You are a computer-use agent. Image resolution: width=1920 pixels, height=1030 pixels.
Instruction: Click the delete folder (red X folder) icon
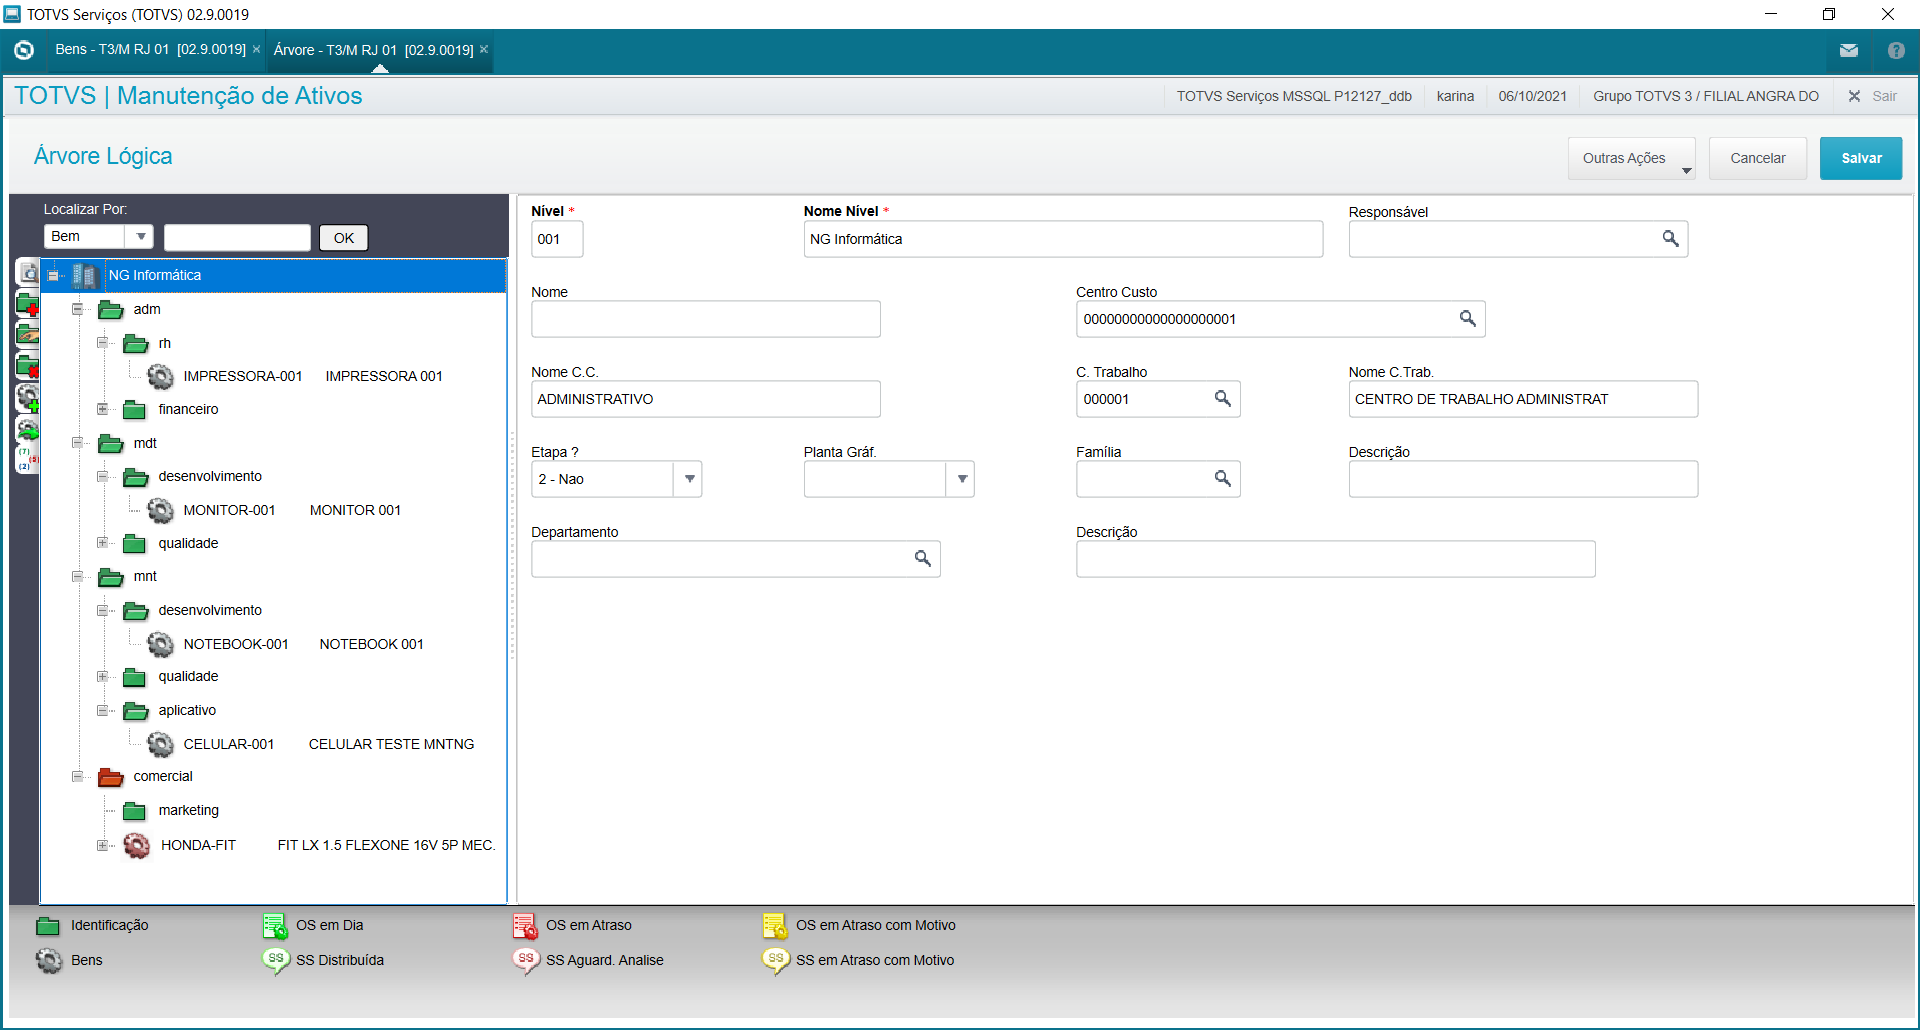[x=28, y=366]
